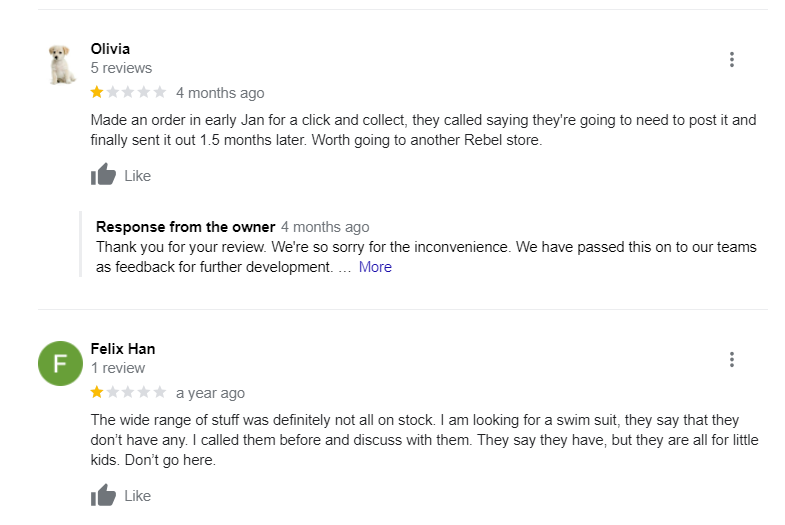Click the 4 months ago timestamp on Olivia's review

coord(220,93)
